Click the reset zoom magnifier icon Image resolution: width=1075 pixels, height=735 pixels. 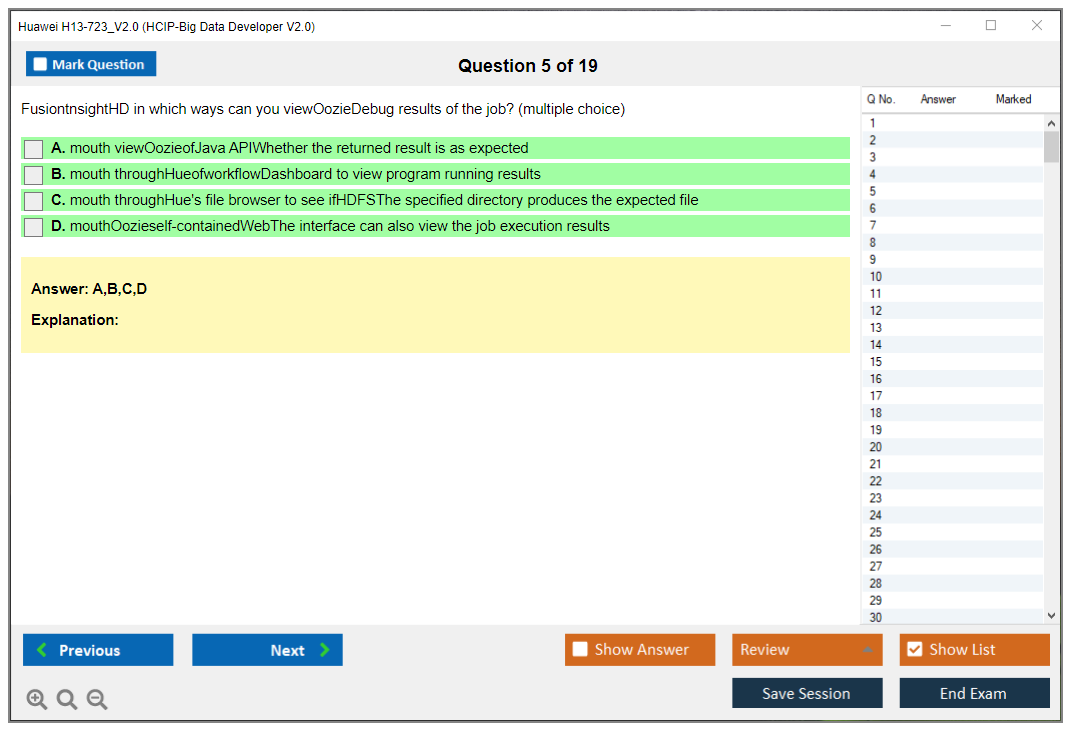tap(67, 700)
